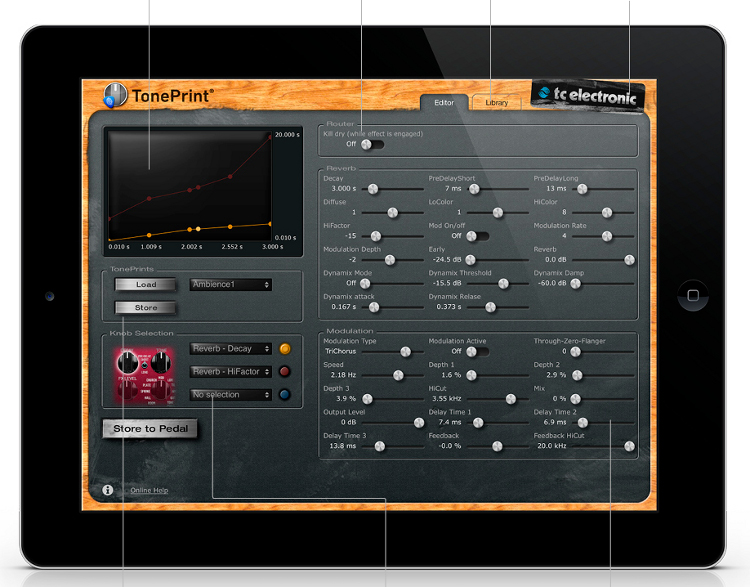Screen dimensions: 750x587
Task: Open the No selection knob dropdown
Action: [231, 395]
